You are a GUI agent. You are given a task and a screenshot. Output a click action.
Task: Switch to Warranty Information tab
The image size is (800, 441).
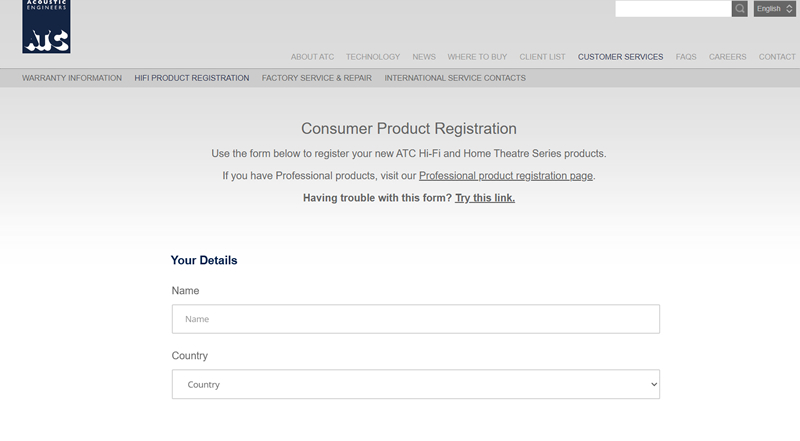click(x=72, y=78)
